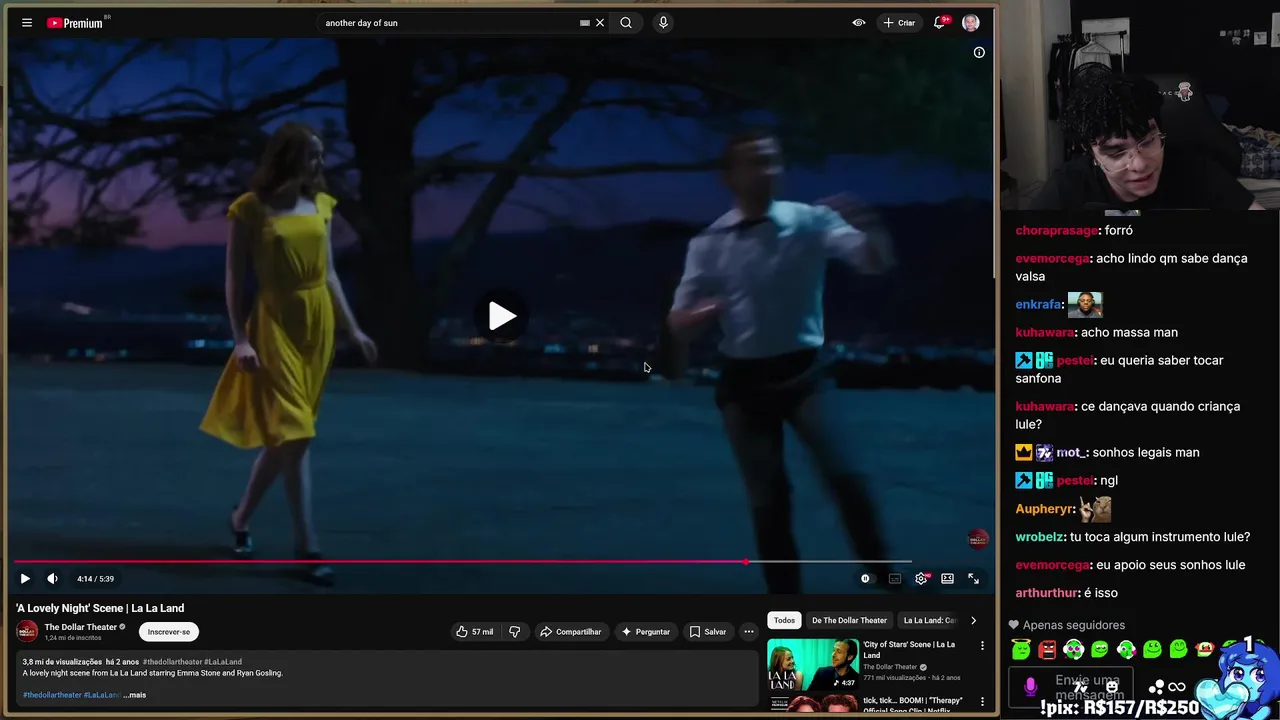
Task: Open The Dollar Theater channel name
Action: coord(81,627)
